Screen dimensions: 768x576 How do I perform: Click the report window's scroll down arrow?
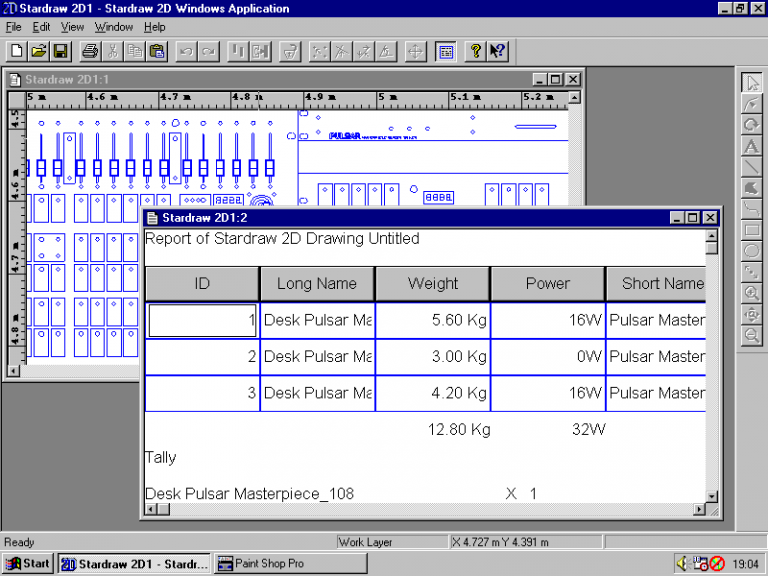(712, 495)
